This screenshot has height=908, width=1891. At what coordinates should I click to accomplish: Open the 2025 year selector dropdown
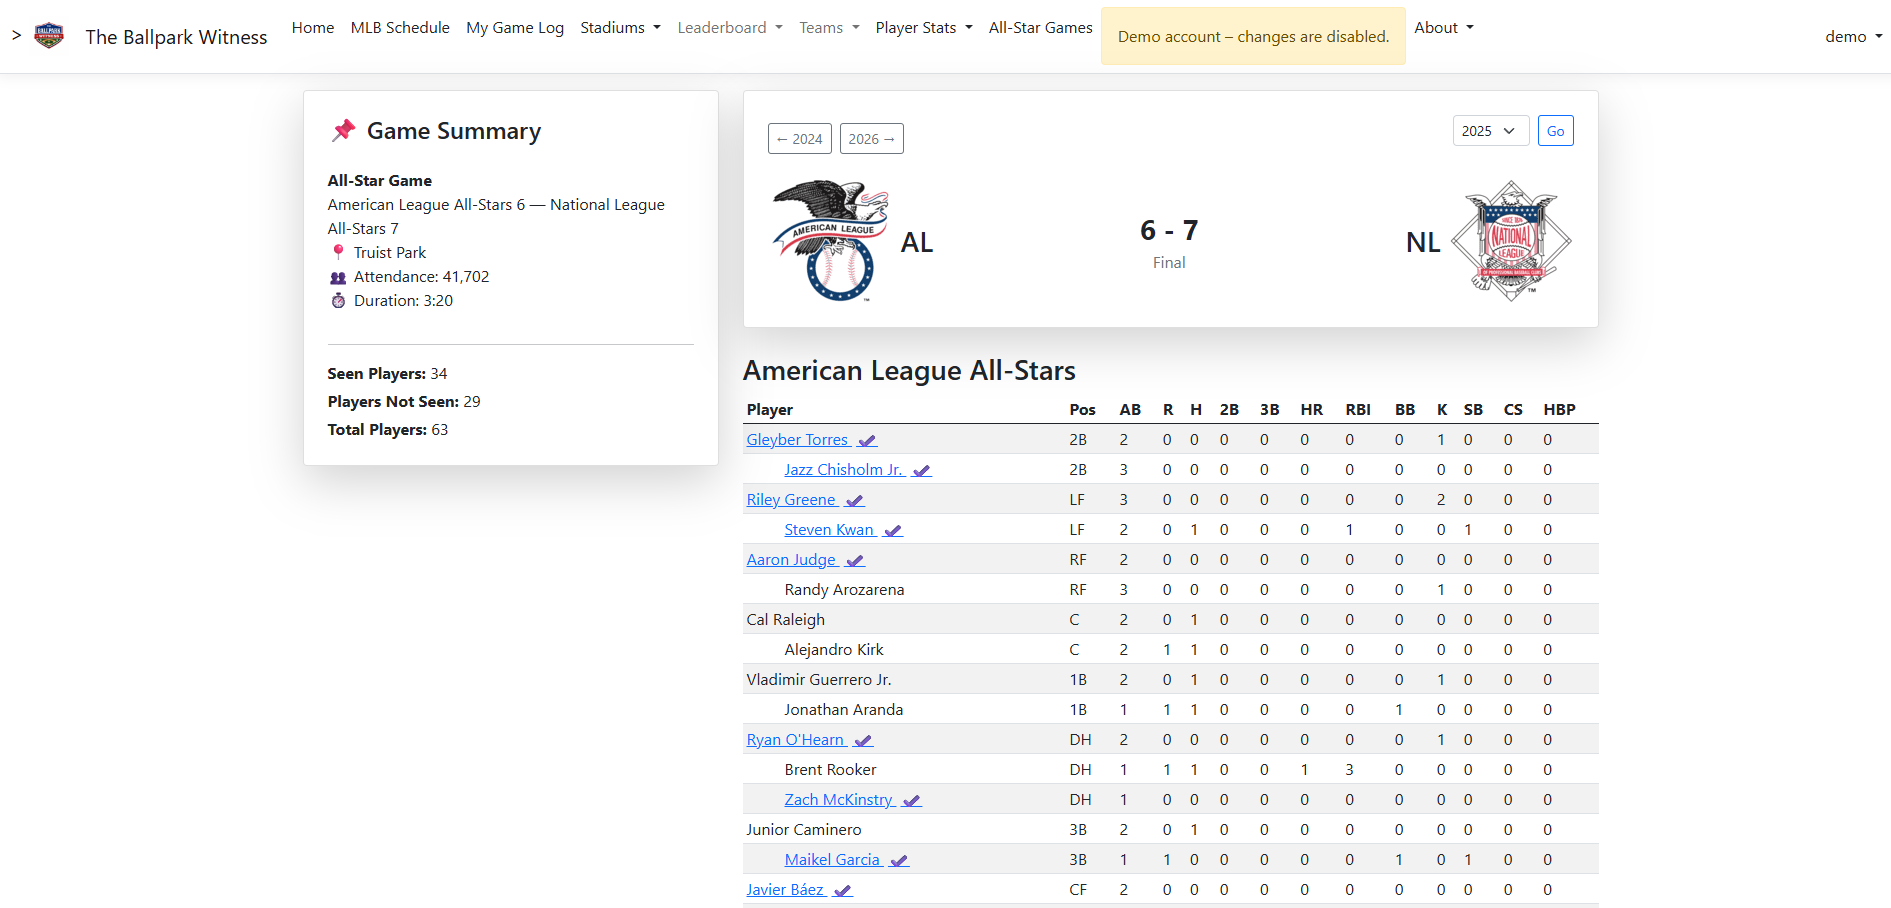coord(1490,131)
